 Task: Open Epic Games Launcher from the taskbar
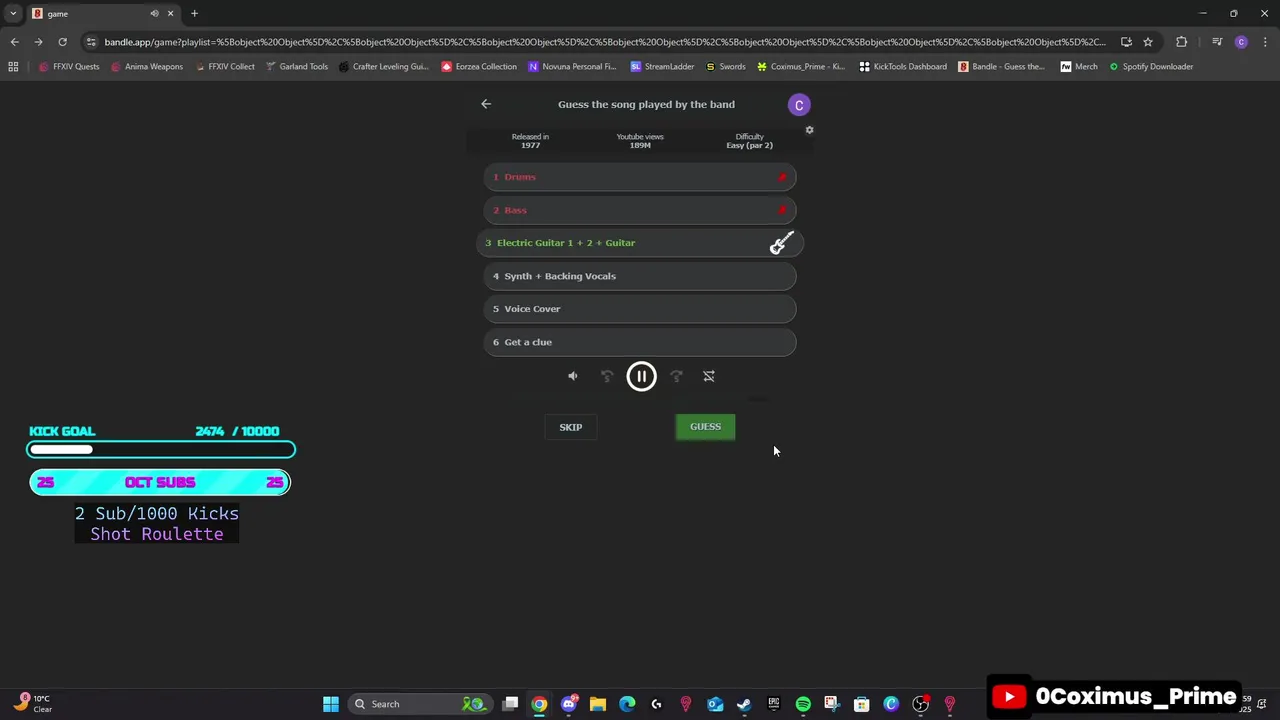pyautogui.click(x=773, y=704)
